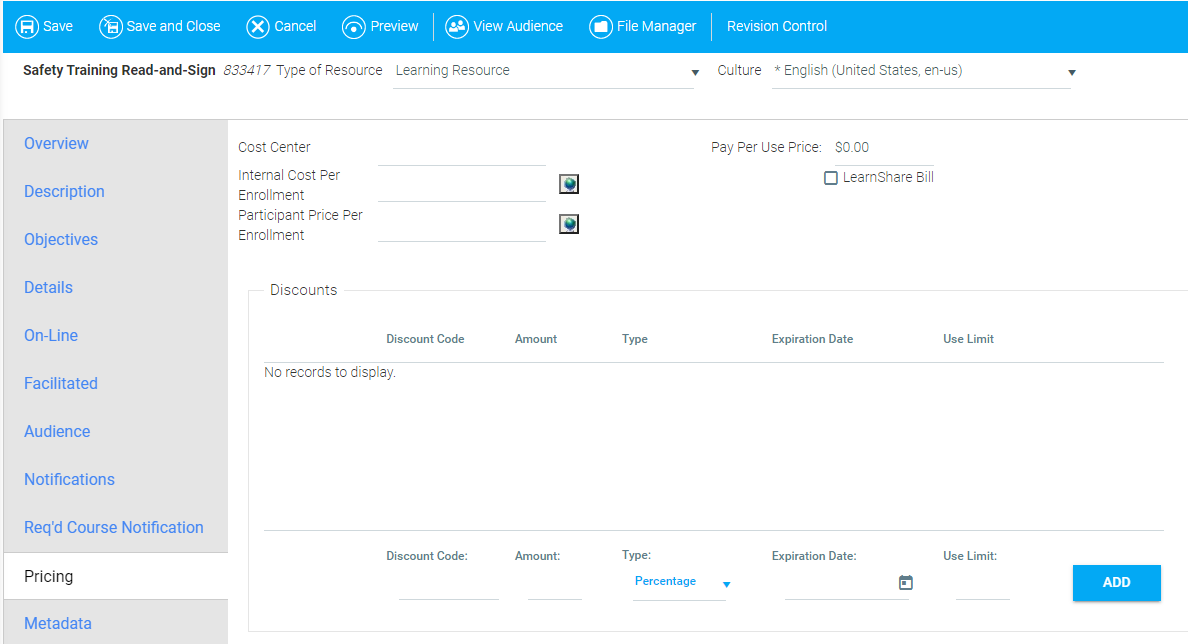This screenshot has width=1188, height=644.
Task: Open the Req'd Course Notification tab
Action: click(113, 528)
